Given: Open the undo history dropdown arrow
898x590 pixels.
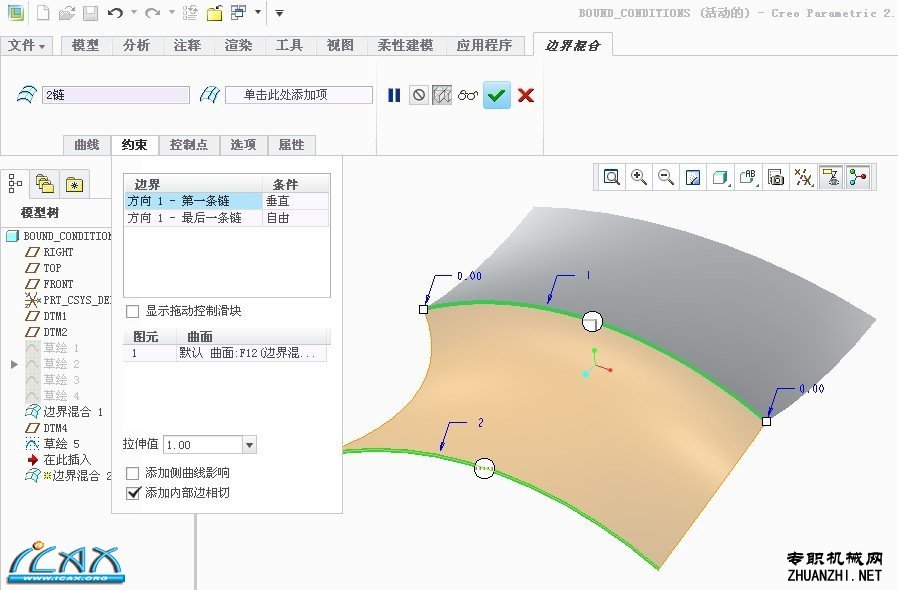Looking at the screenshot, I should (x=133, y=12).
